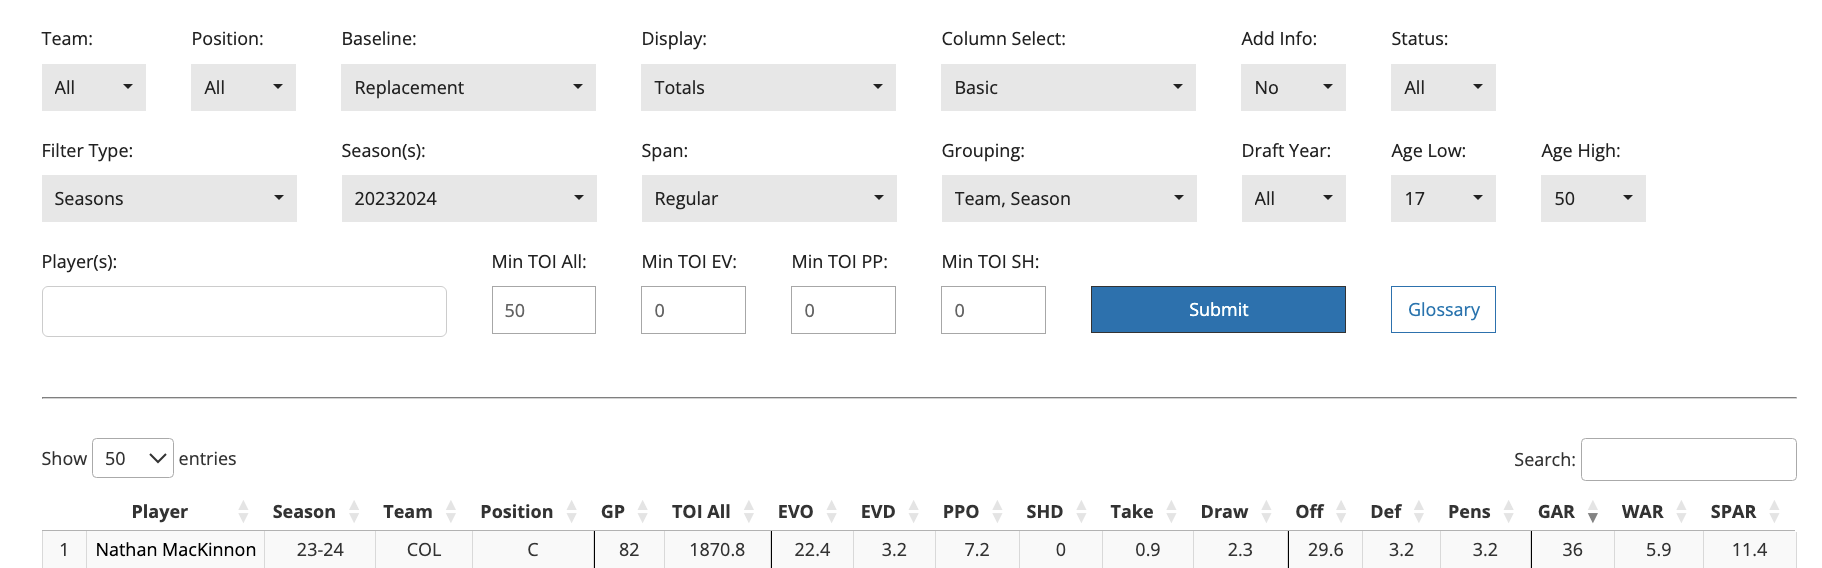Sort by the WAR column arrows
1822x568 pixels.
[x=1681, y=512]
